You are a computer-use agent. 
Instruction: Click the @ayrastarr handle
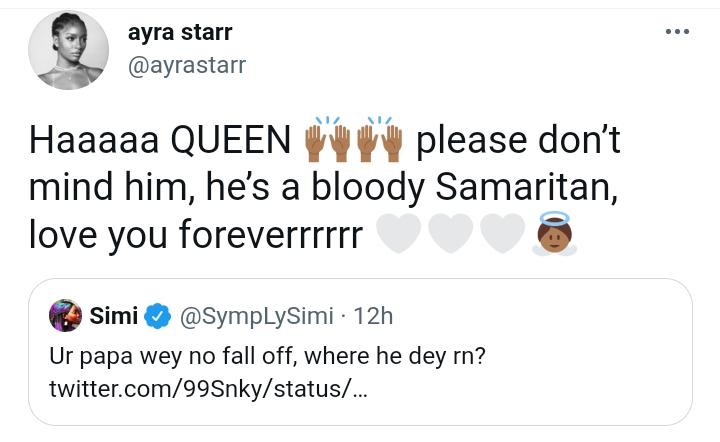(x=186, y=66)
